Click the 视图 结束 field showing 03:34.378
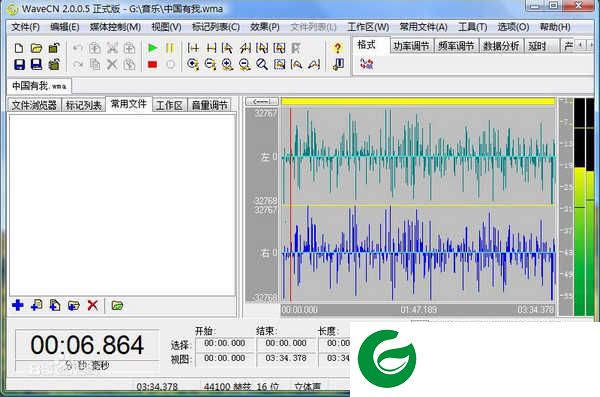Image resolution: width=600 pixels, height=397 pixels. (286, 358)
